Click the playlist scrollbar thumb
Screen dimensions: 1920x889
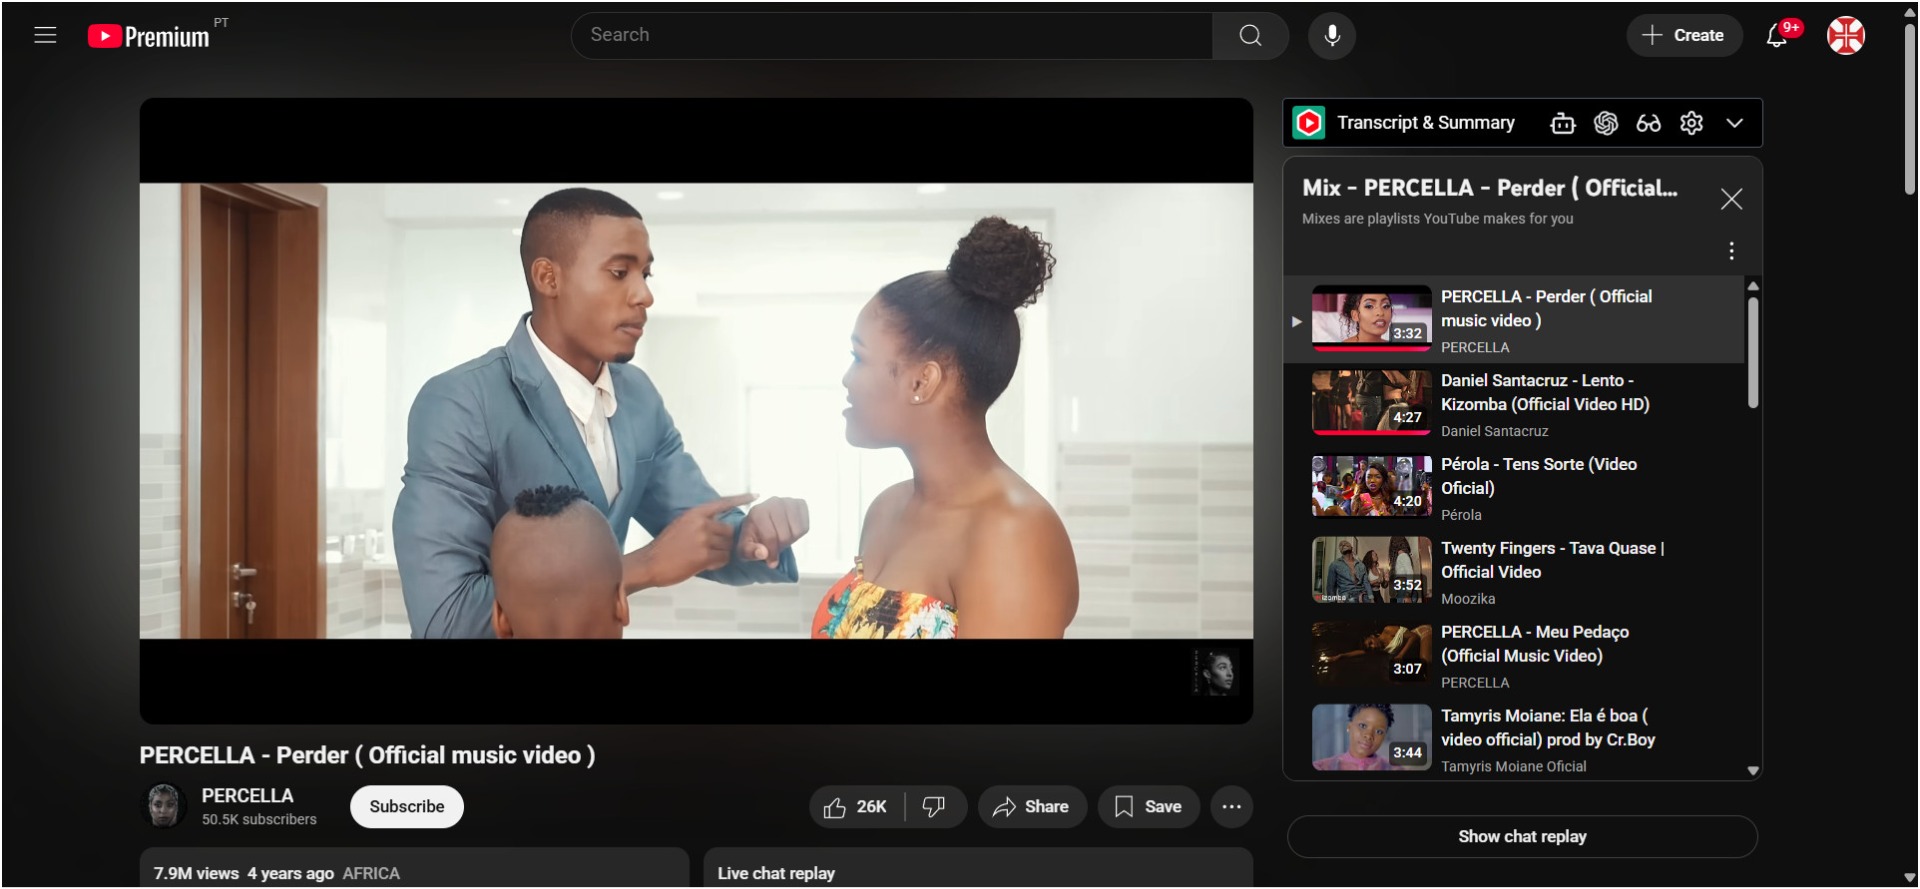[x=1752, y=352]
